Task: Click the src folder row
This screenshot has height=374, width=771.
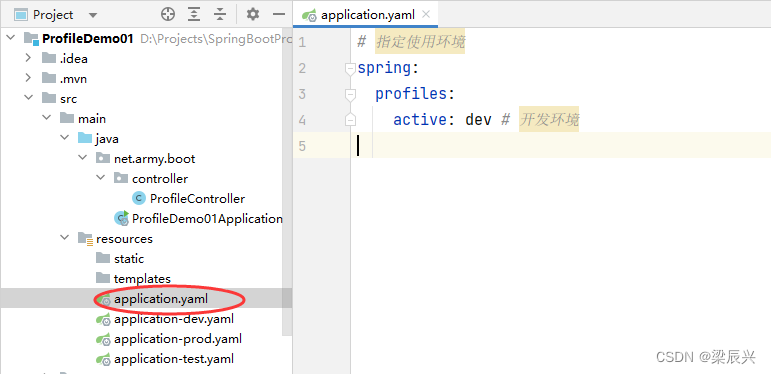Action: [146, 98]
